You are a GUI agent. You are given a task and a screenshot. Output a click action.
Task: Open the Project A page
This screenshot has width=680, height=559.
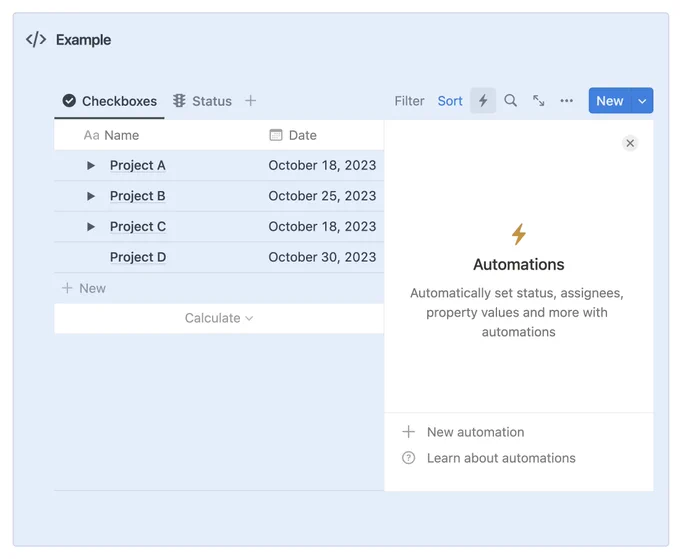[x=137, y=165]
